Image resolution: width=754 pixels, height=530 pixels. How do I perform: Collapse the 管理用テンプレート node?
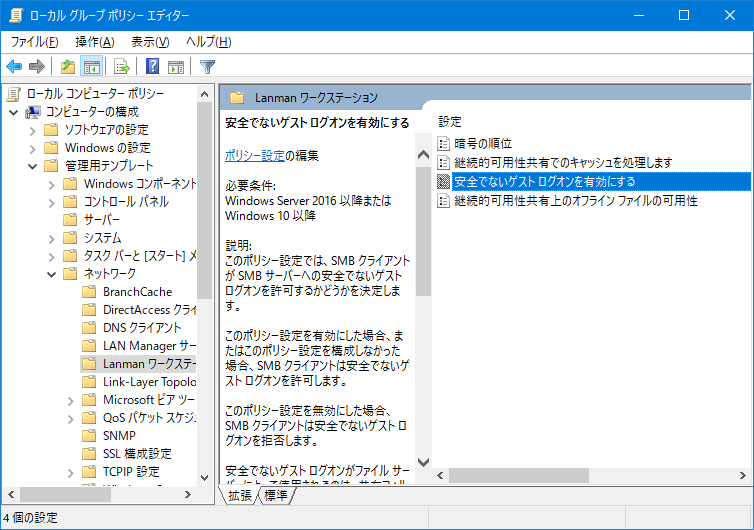pos(33,166)
